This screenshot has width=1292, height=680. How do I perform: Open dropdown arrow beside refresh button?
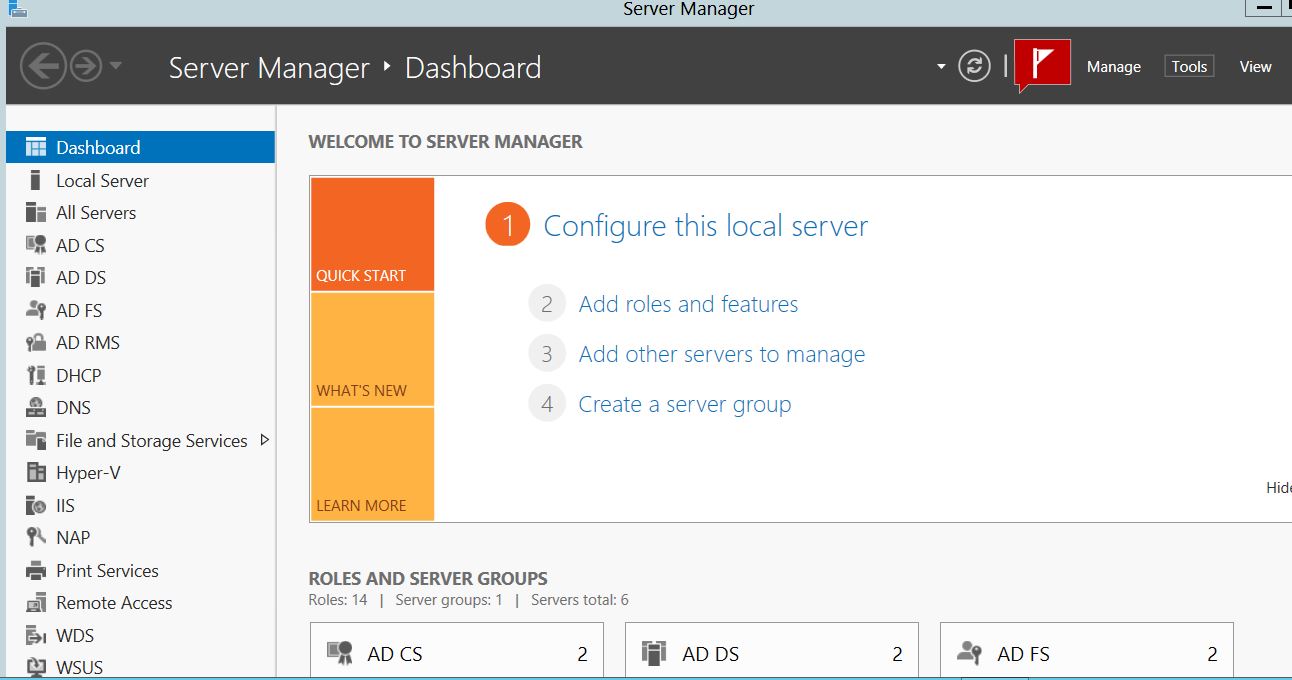pyautogui.click(x=940, y=67)
